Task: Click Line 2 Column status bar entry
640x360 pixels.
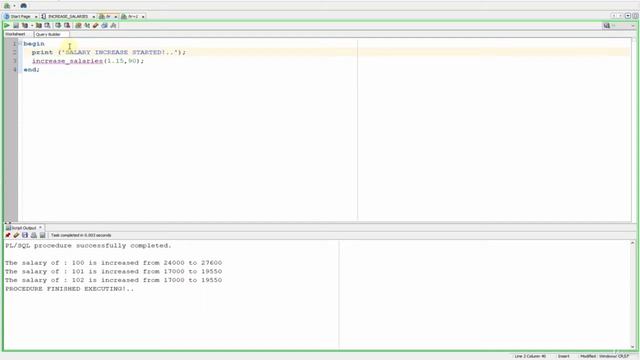Action: click(x=530, y=356)
